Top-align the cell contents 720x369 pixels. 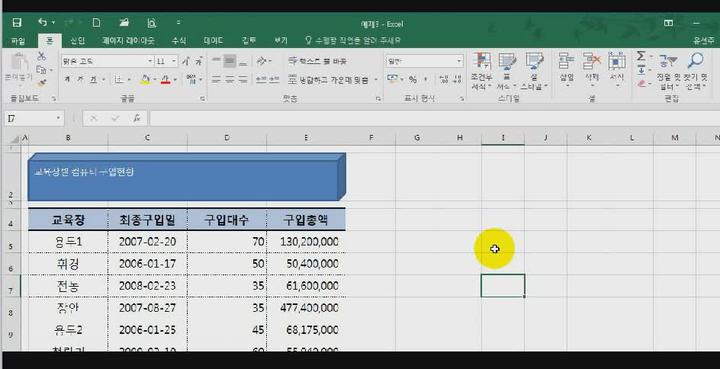tap(216, 61)
